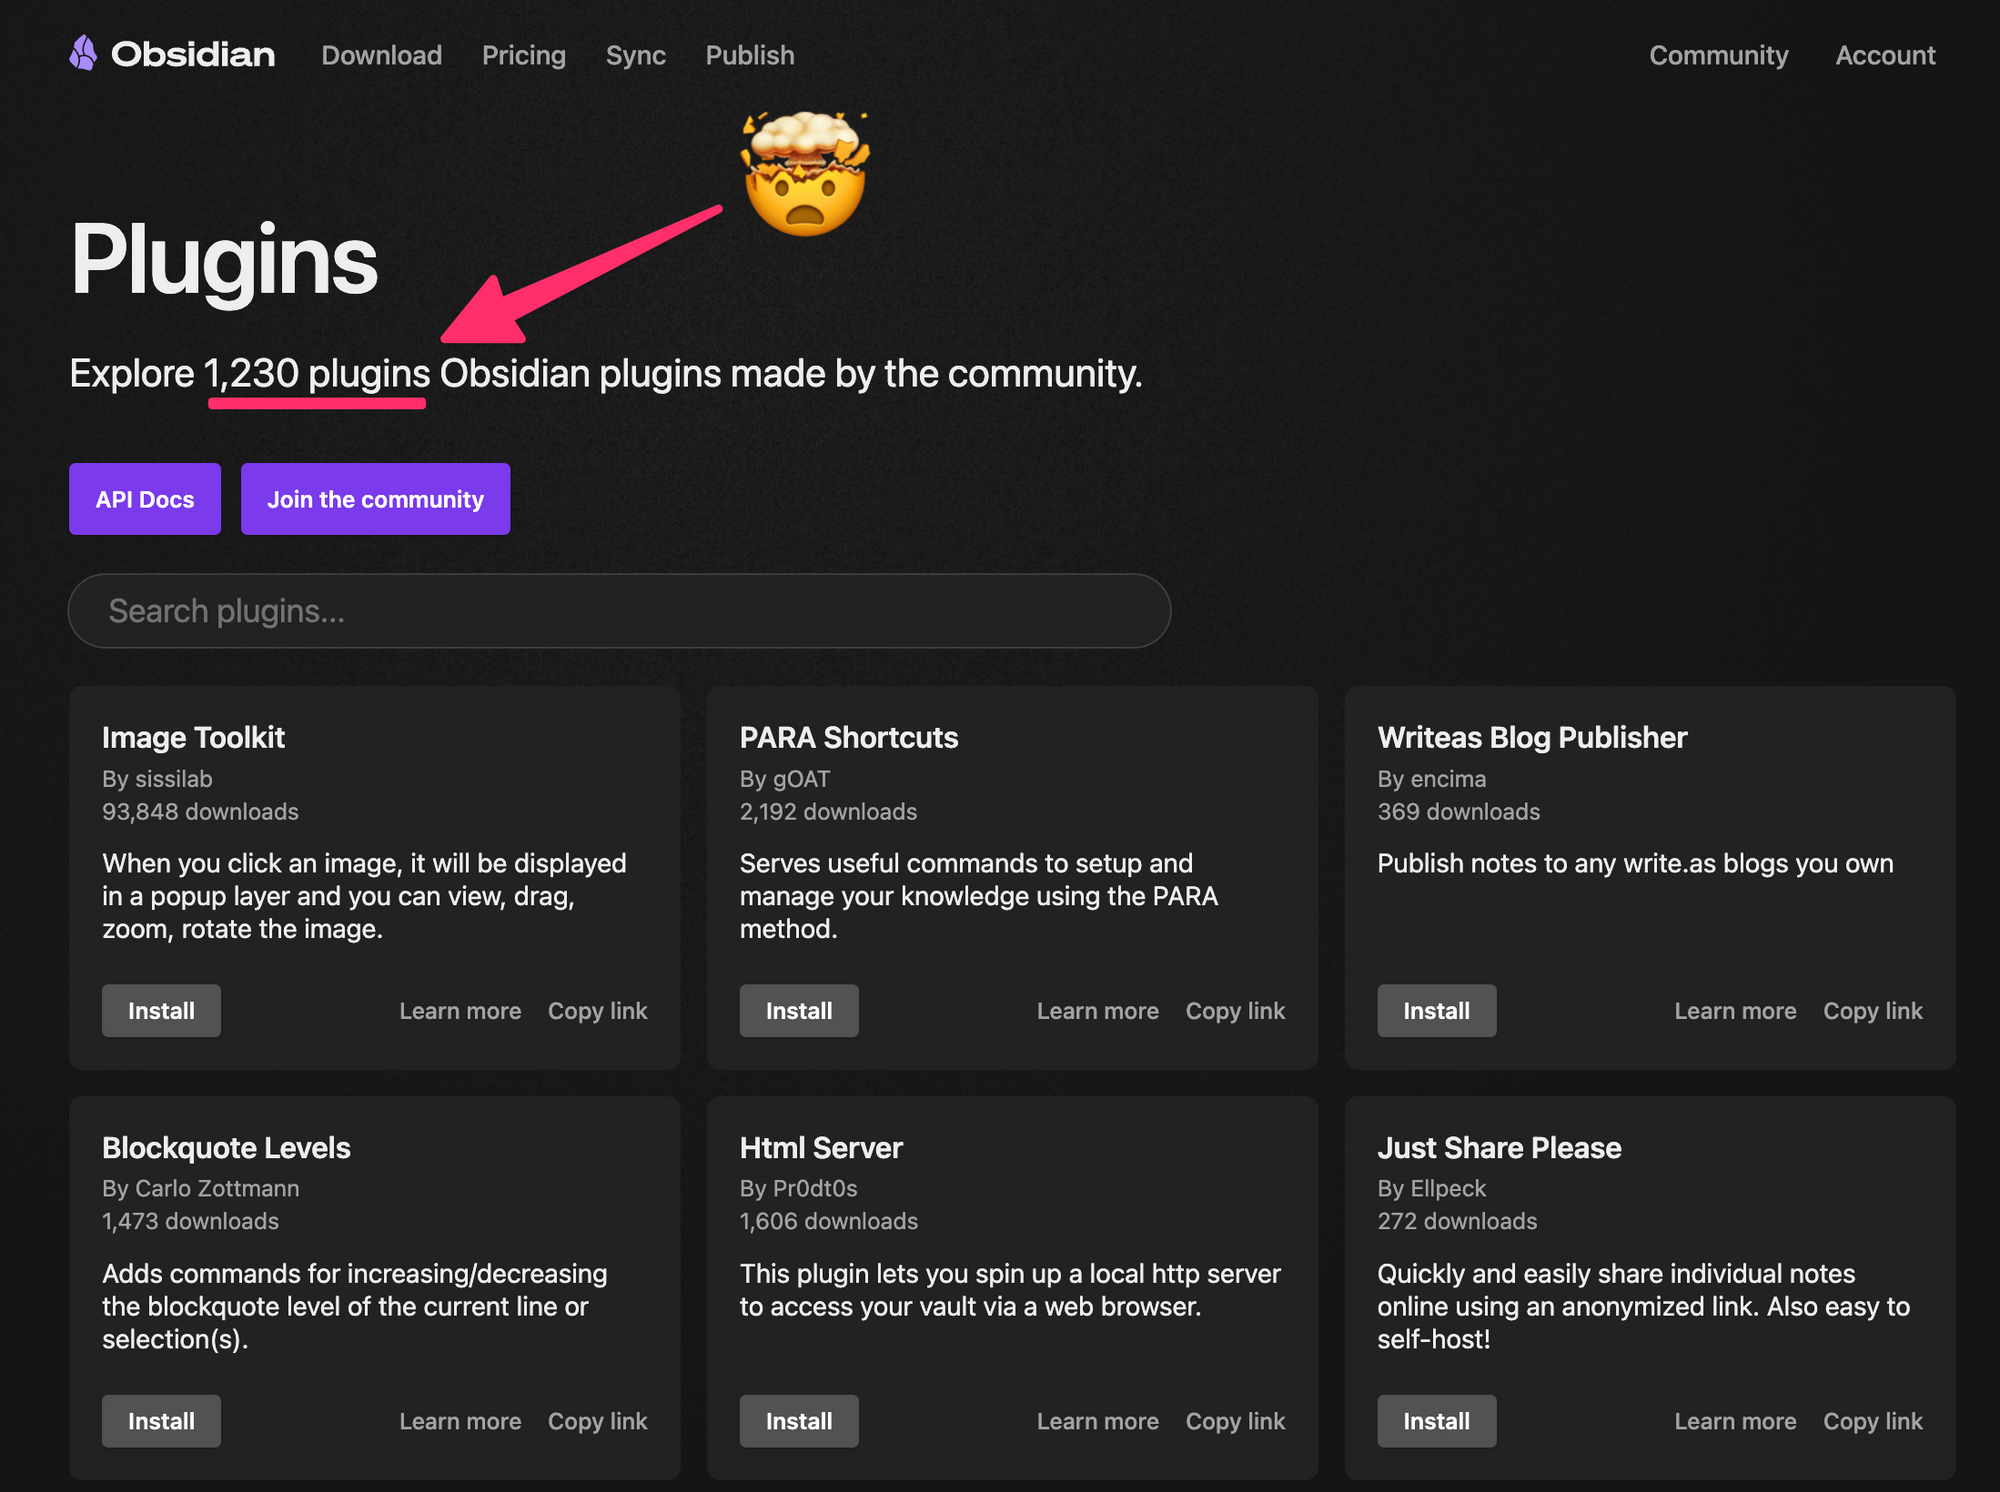Screen dimensions: 2000x1492
Task: Open the Download page in navigation
Action: 381,55
